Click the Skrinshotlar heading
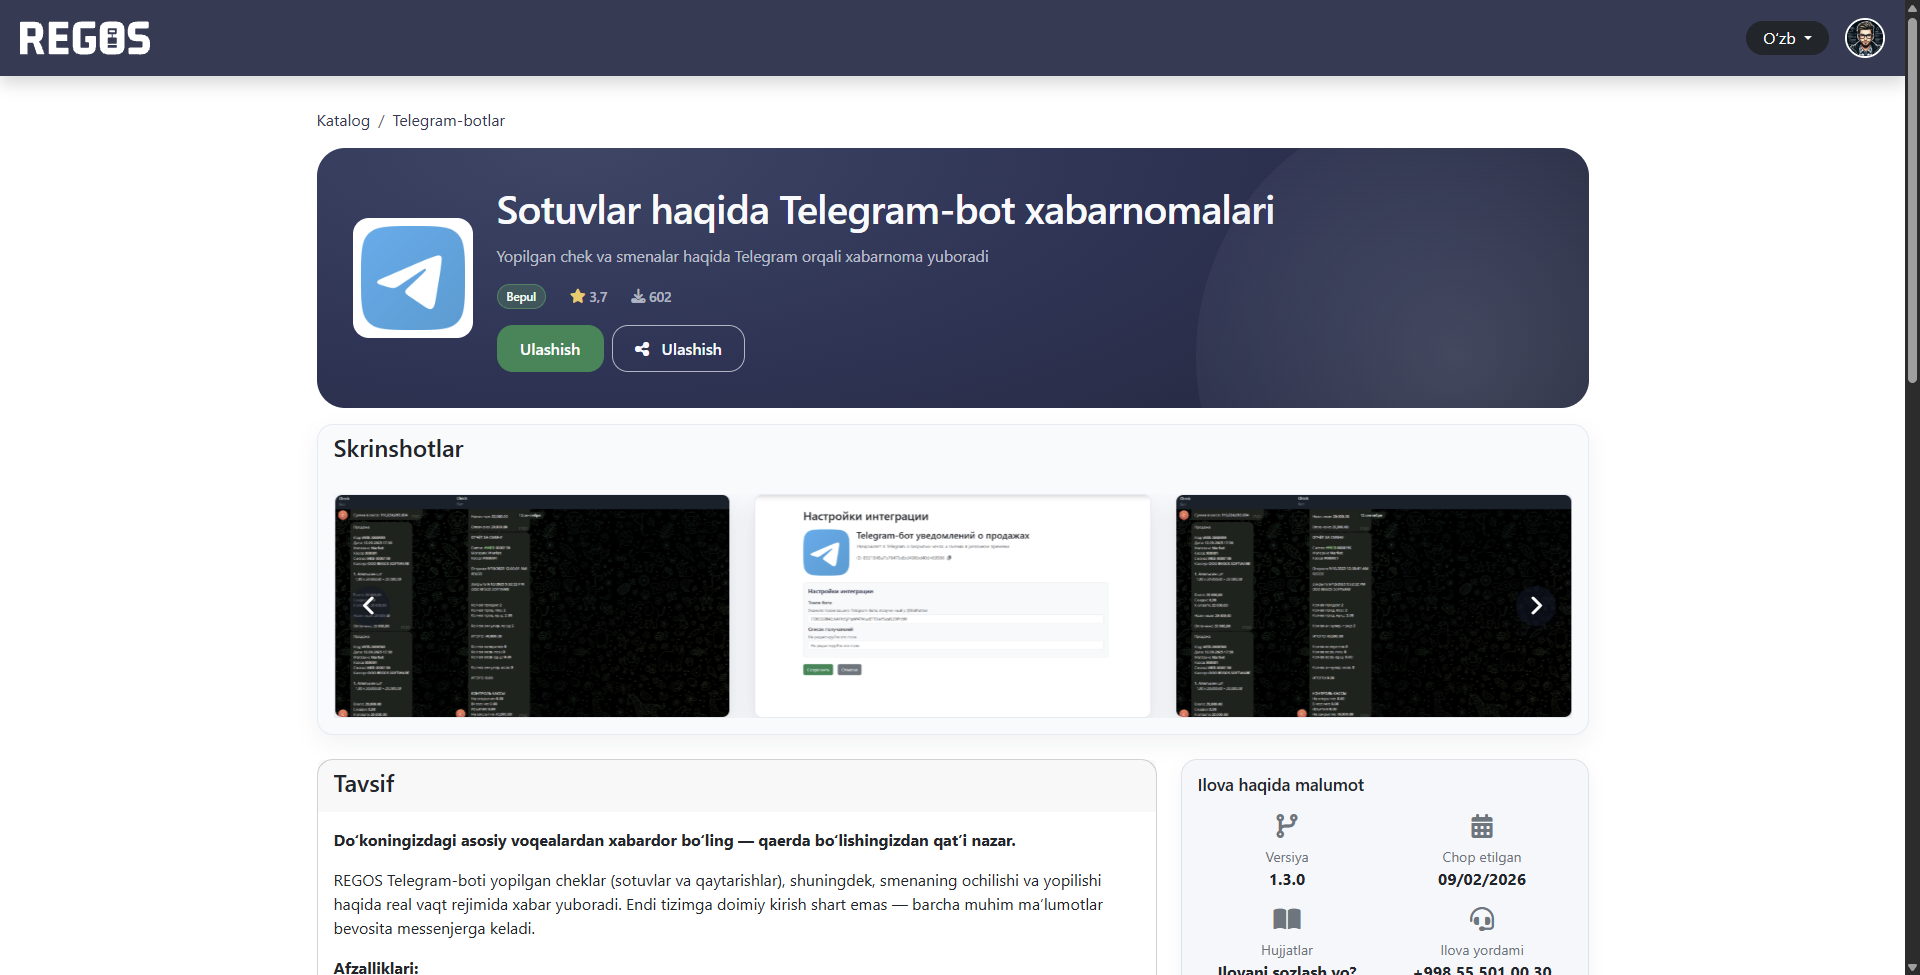The width and height of the screenshot is (1920, 975). coord(398,449)
